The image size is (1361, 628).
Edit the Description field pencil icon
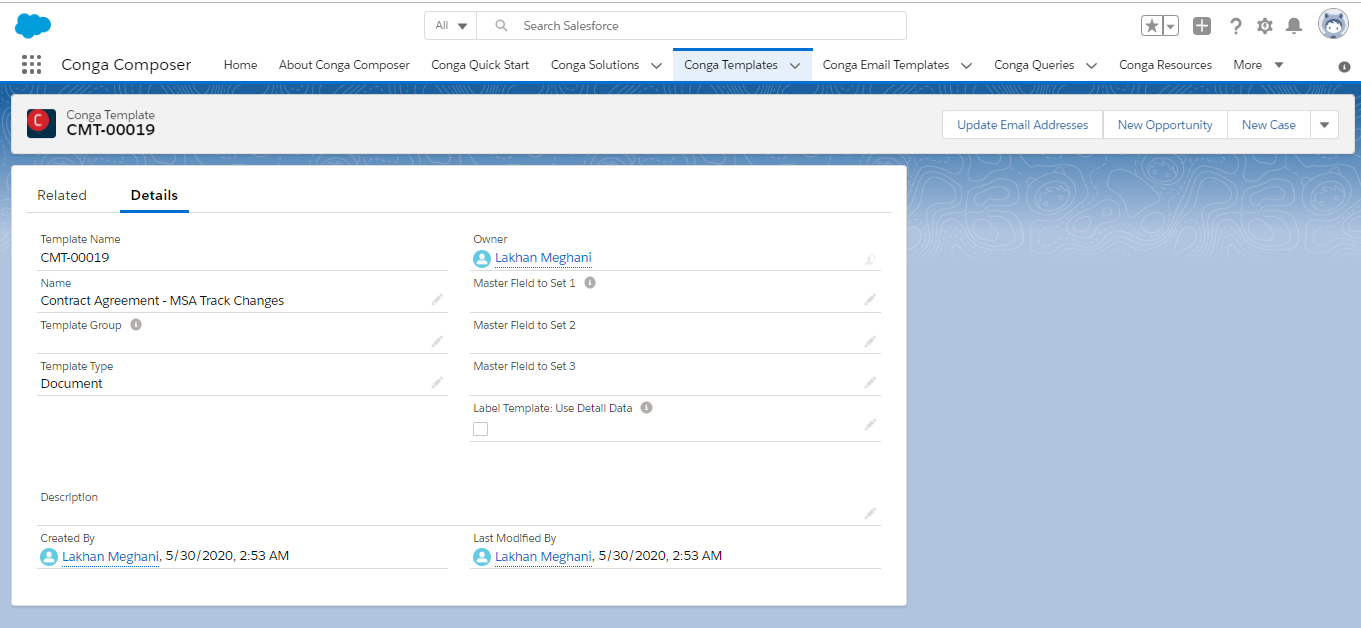pyautogui.click(x=869, y=513)
